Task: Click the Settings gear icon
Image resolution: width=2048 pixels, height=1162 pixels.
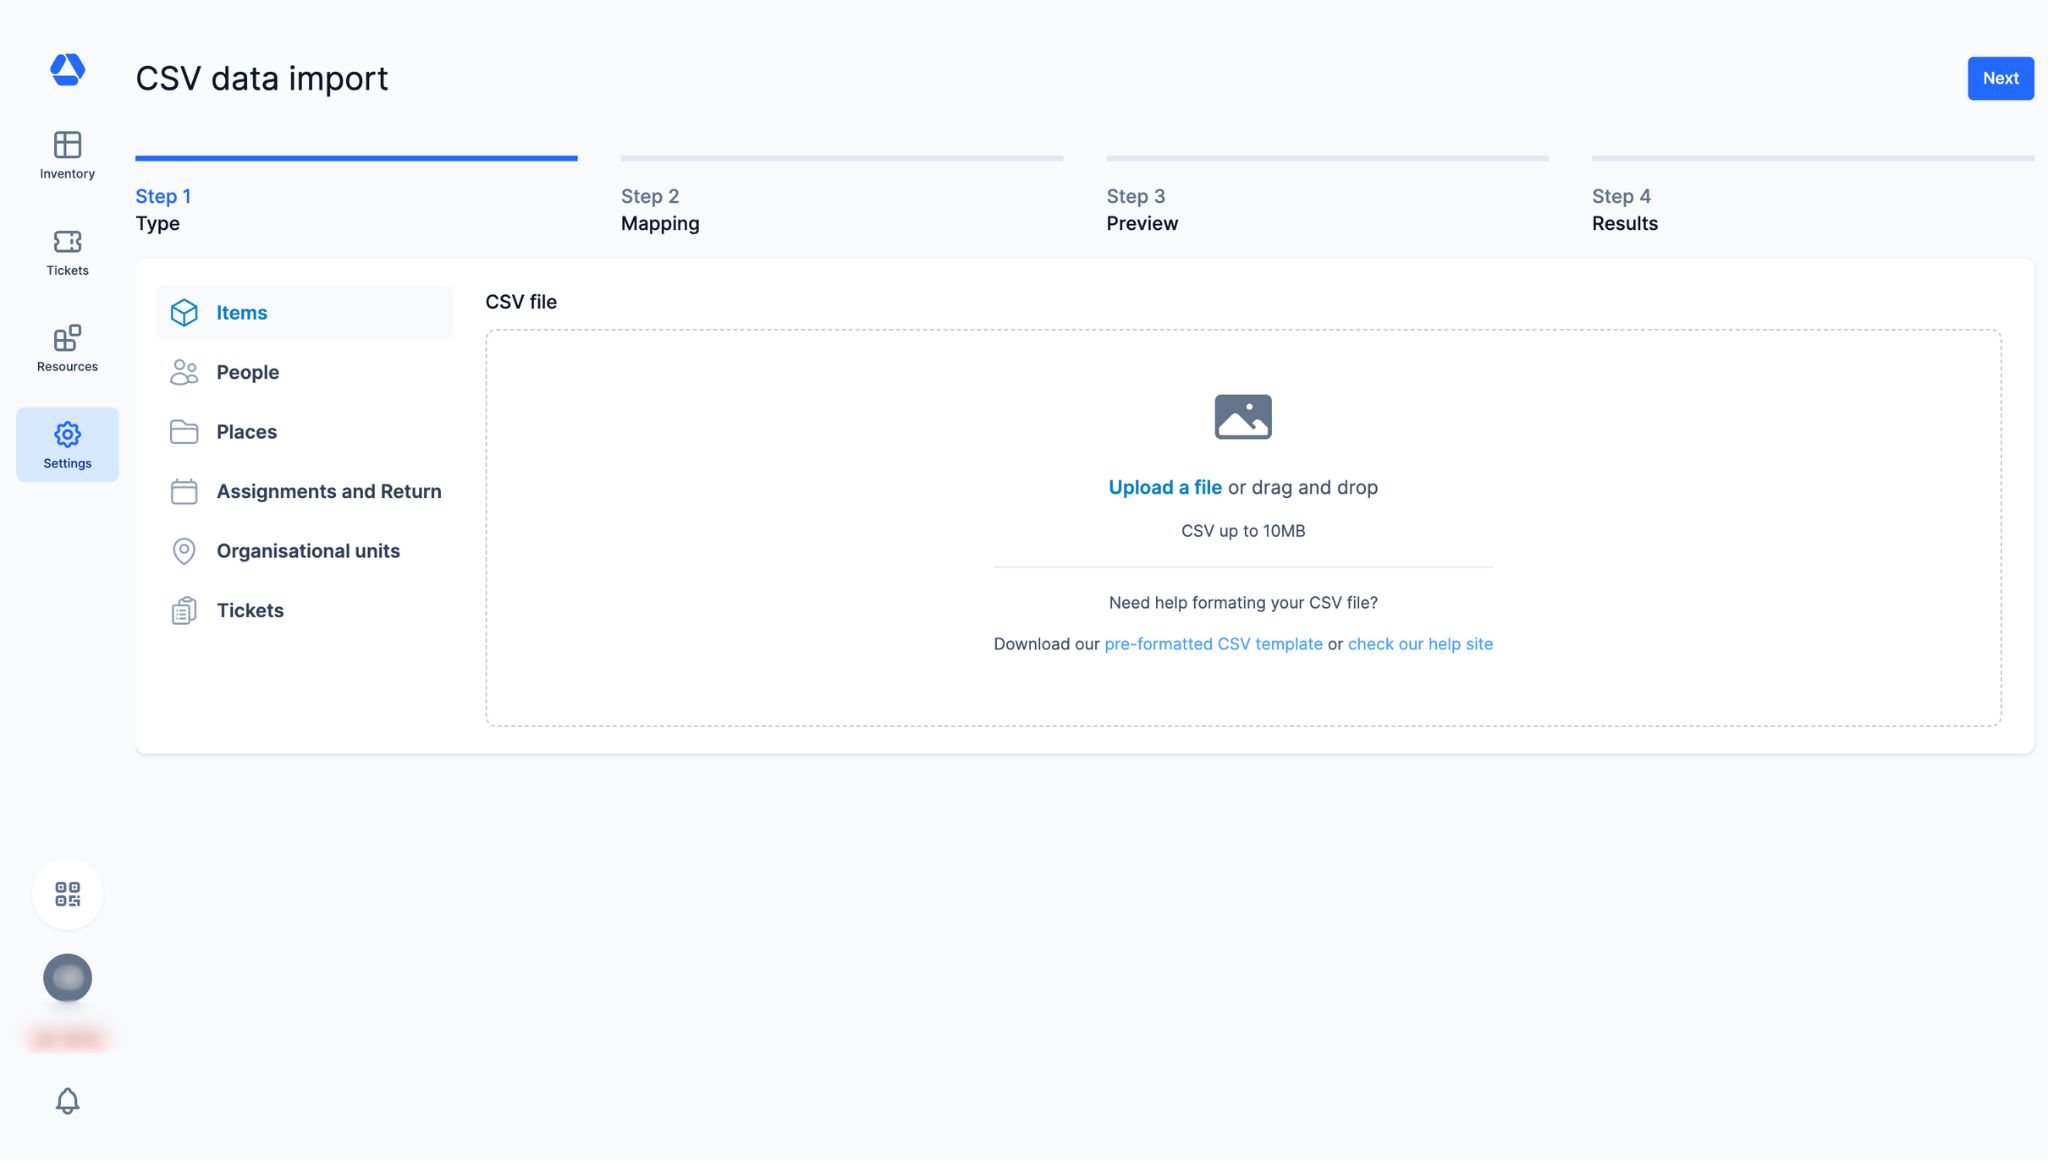Action: point(67,444)
